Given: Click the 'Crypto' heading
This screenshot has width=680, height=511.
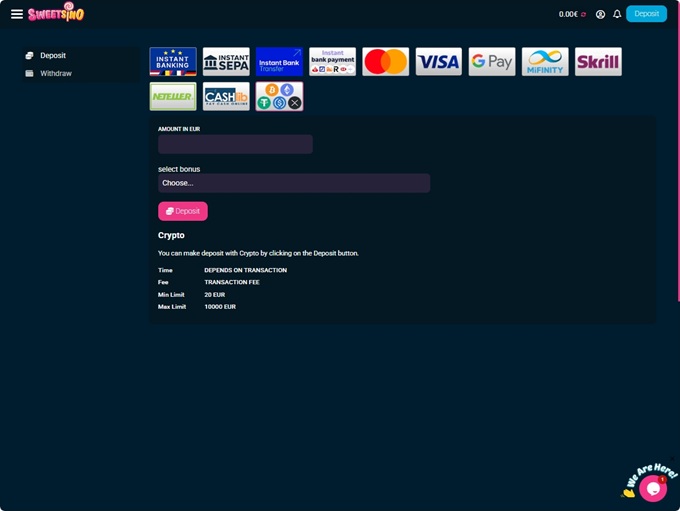Looking at the screenshot, I should [x=171, y=235].
